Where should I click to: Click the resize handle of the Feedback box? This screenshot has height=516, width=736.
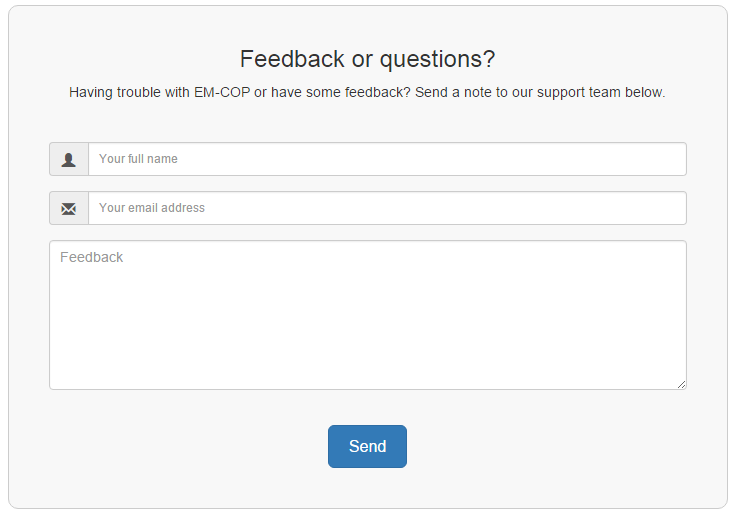pos(681,384)
